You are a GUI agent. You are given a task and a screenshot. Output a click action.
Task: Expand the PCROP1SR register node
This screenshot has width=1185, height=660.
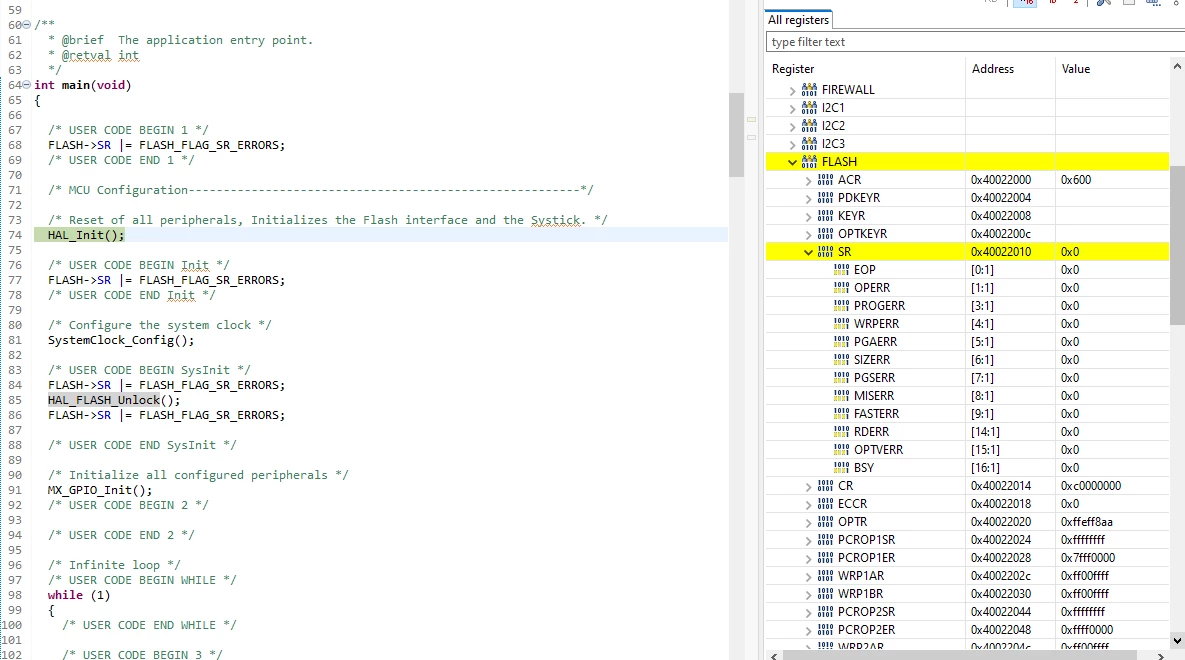(x=808, y=541)
